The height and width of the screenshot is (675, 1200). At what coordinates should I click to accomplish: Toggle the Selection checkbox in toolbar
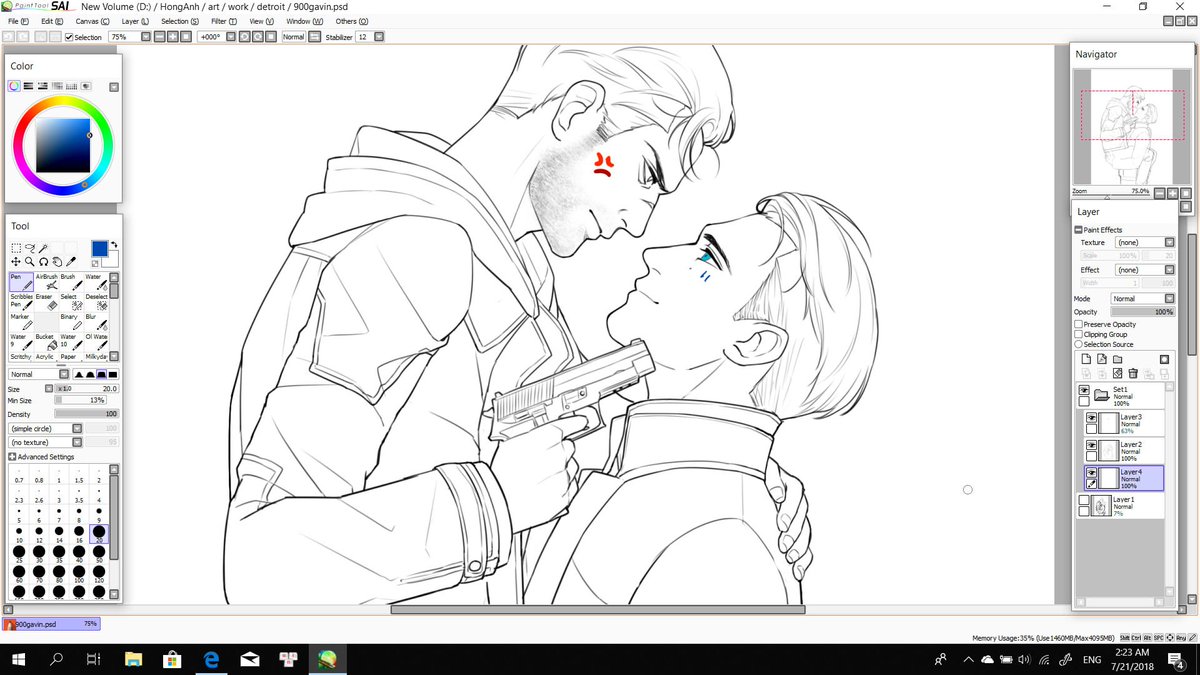pos(69,37)
